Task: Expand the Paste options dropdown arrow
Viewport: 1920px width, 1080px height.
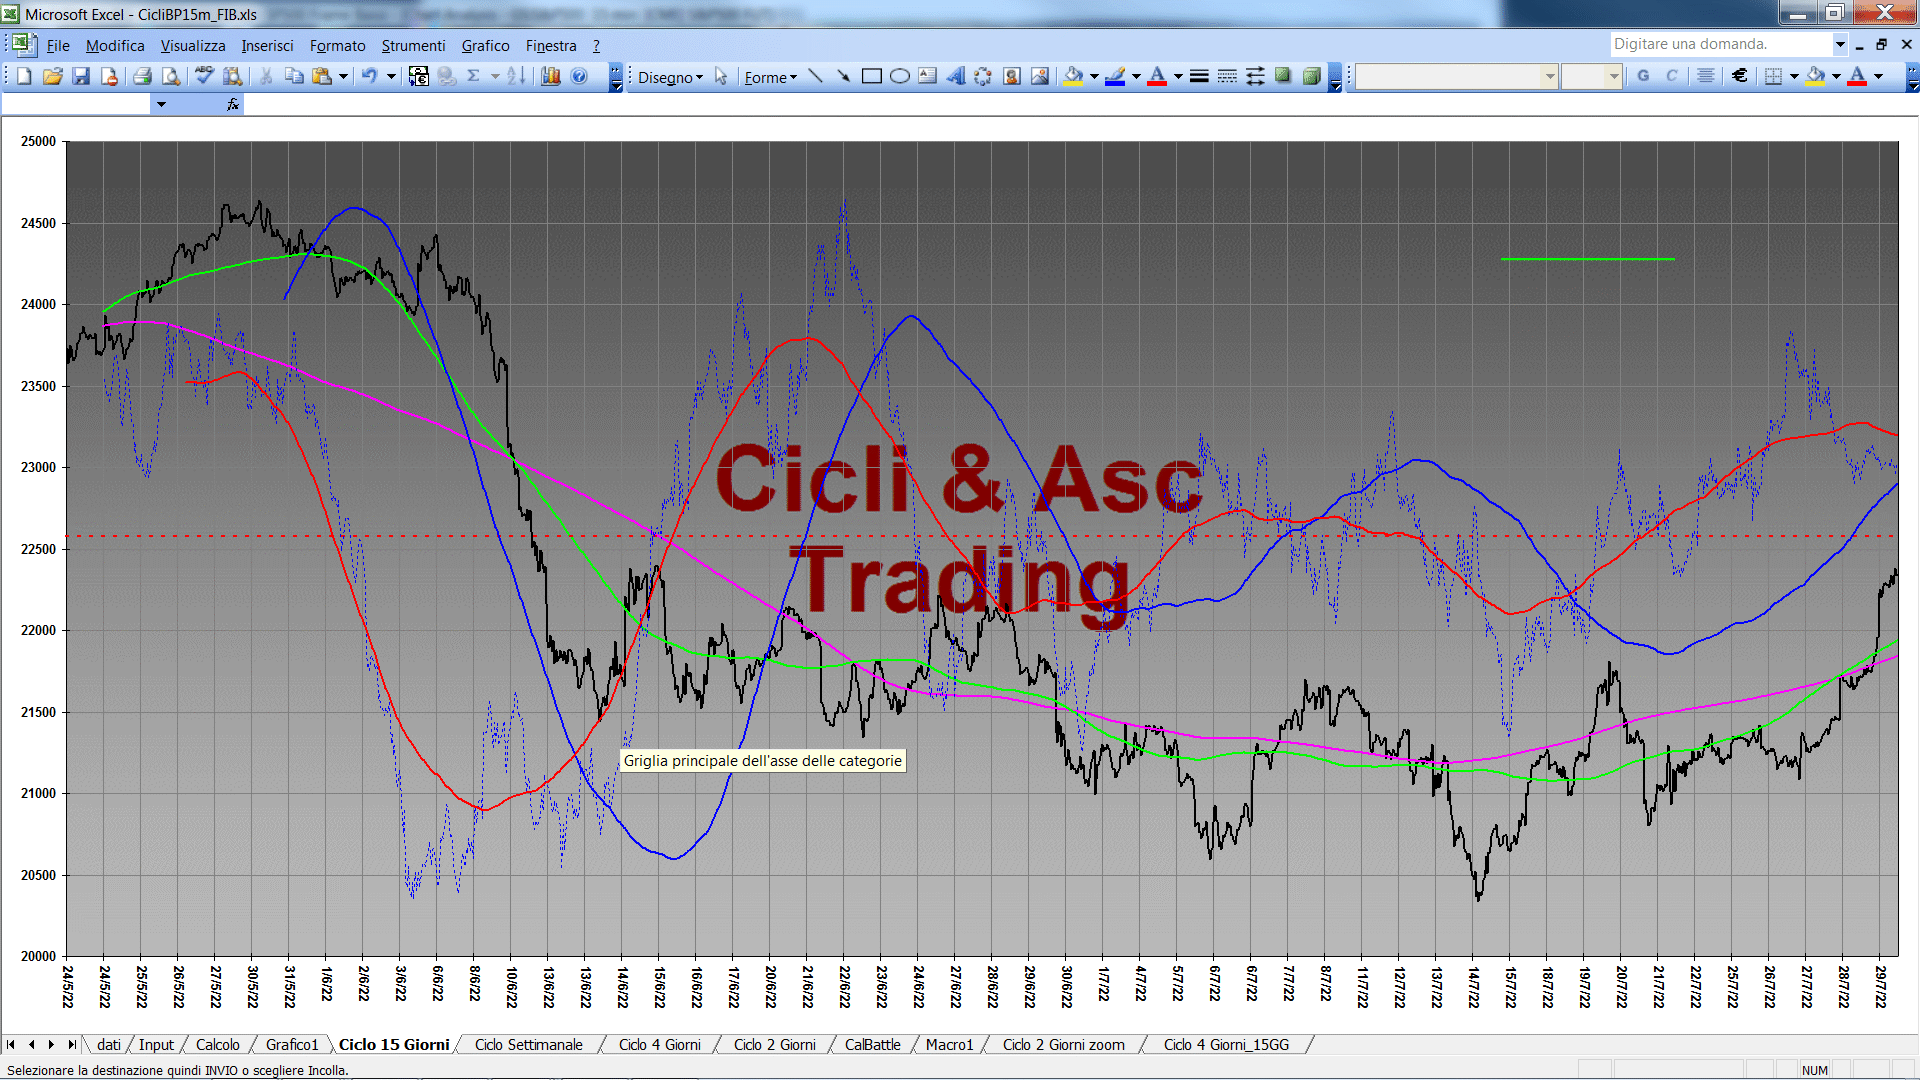Action: click(x=343, y=76)
